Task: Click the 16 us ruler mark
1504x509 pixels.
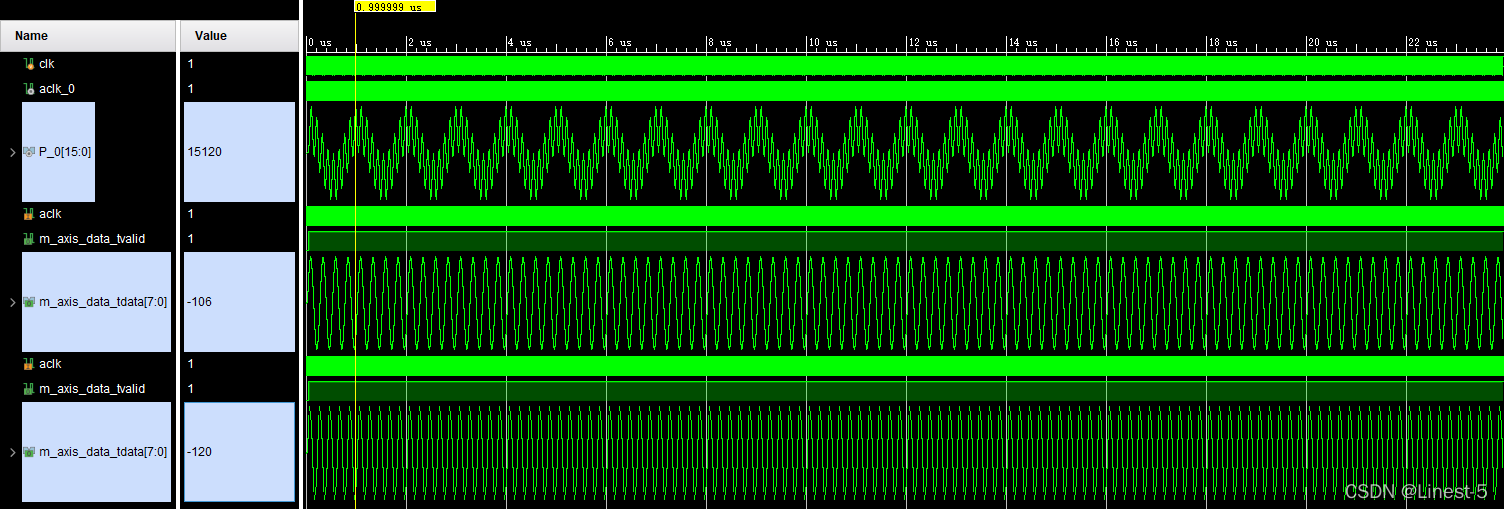Action: [x=1123, y=43]
